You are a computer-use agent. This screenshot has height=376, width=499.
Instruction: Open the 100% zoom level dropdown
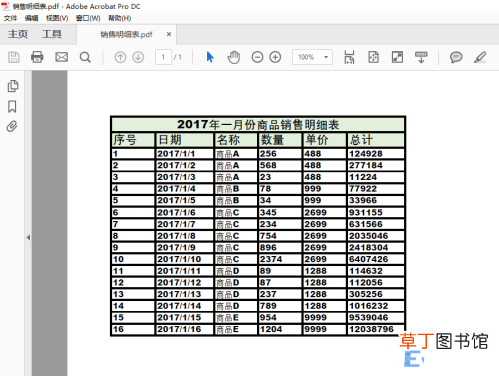point(312,57)
